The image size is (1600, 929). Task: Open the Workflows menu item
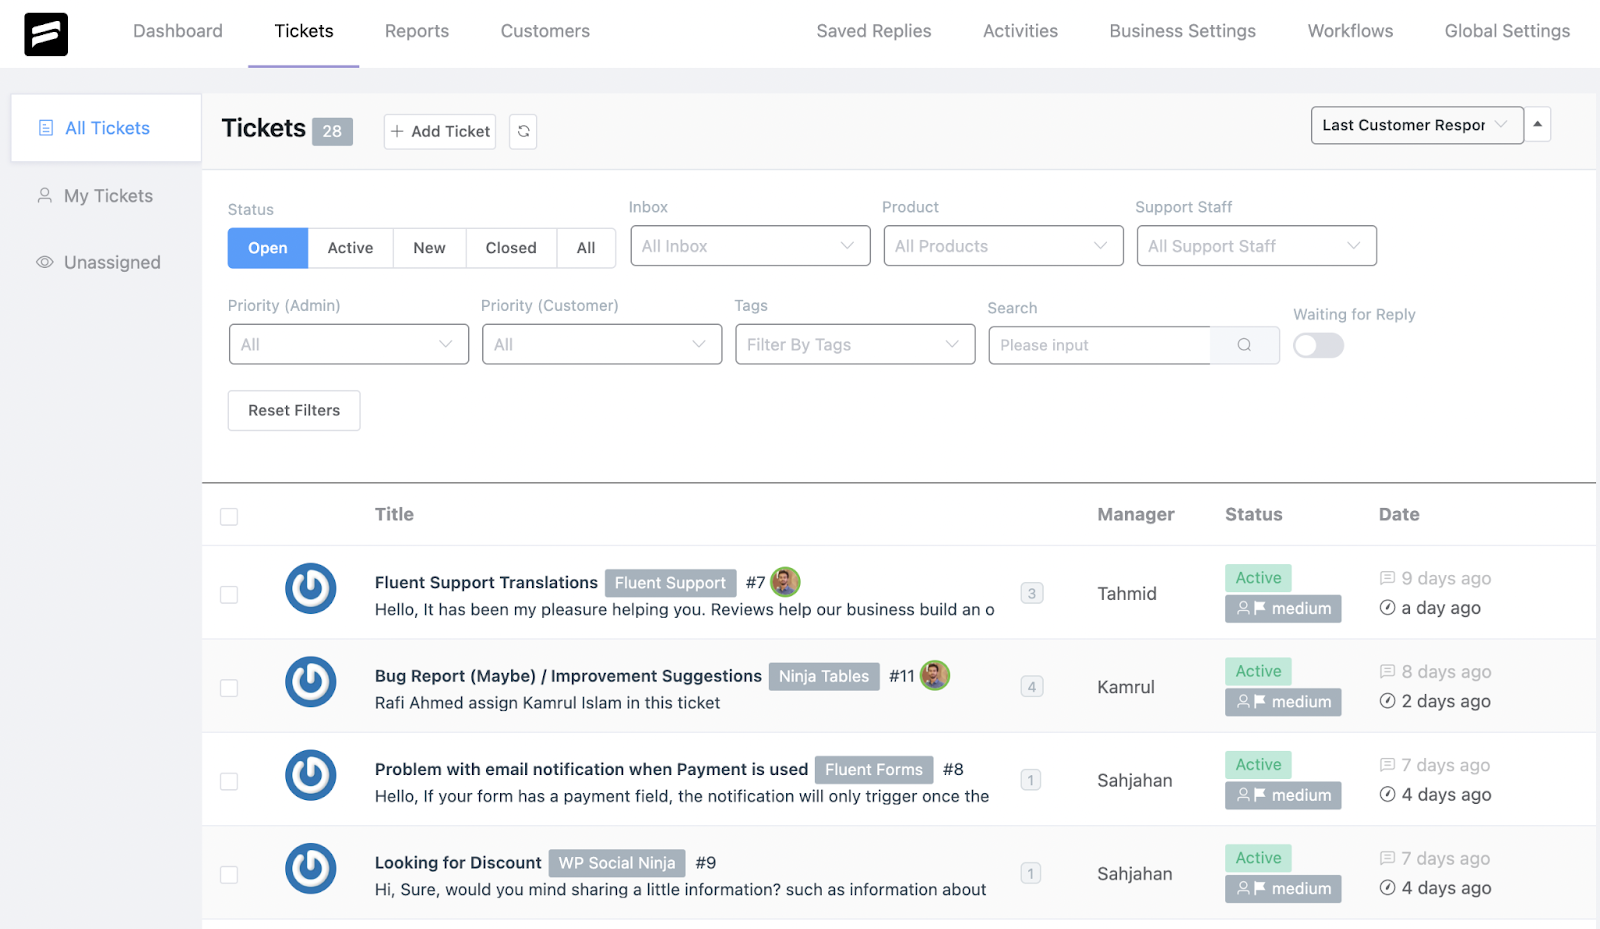coord(1350,31)
